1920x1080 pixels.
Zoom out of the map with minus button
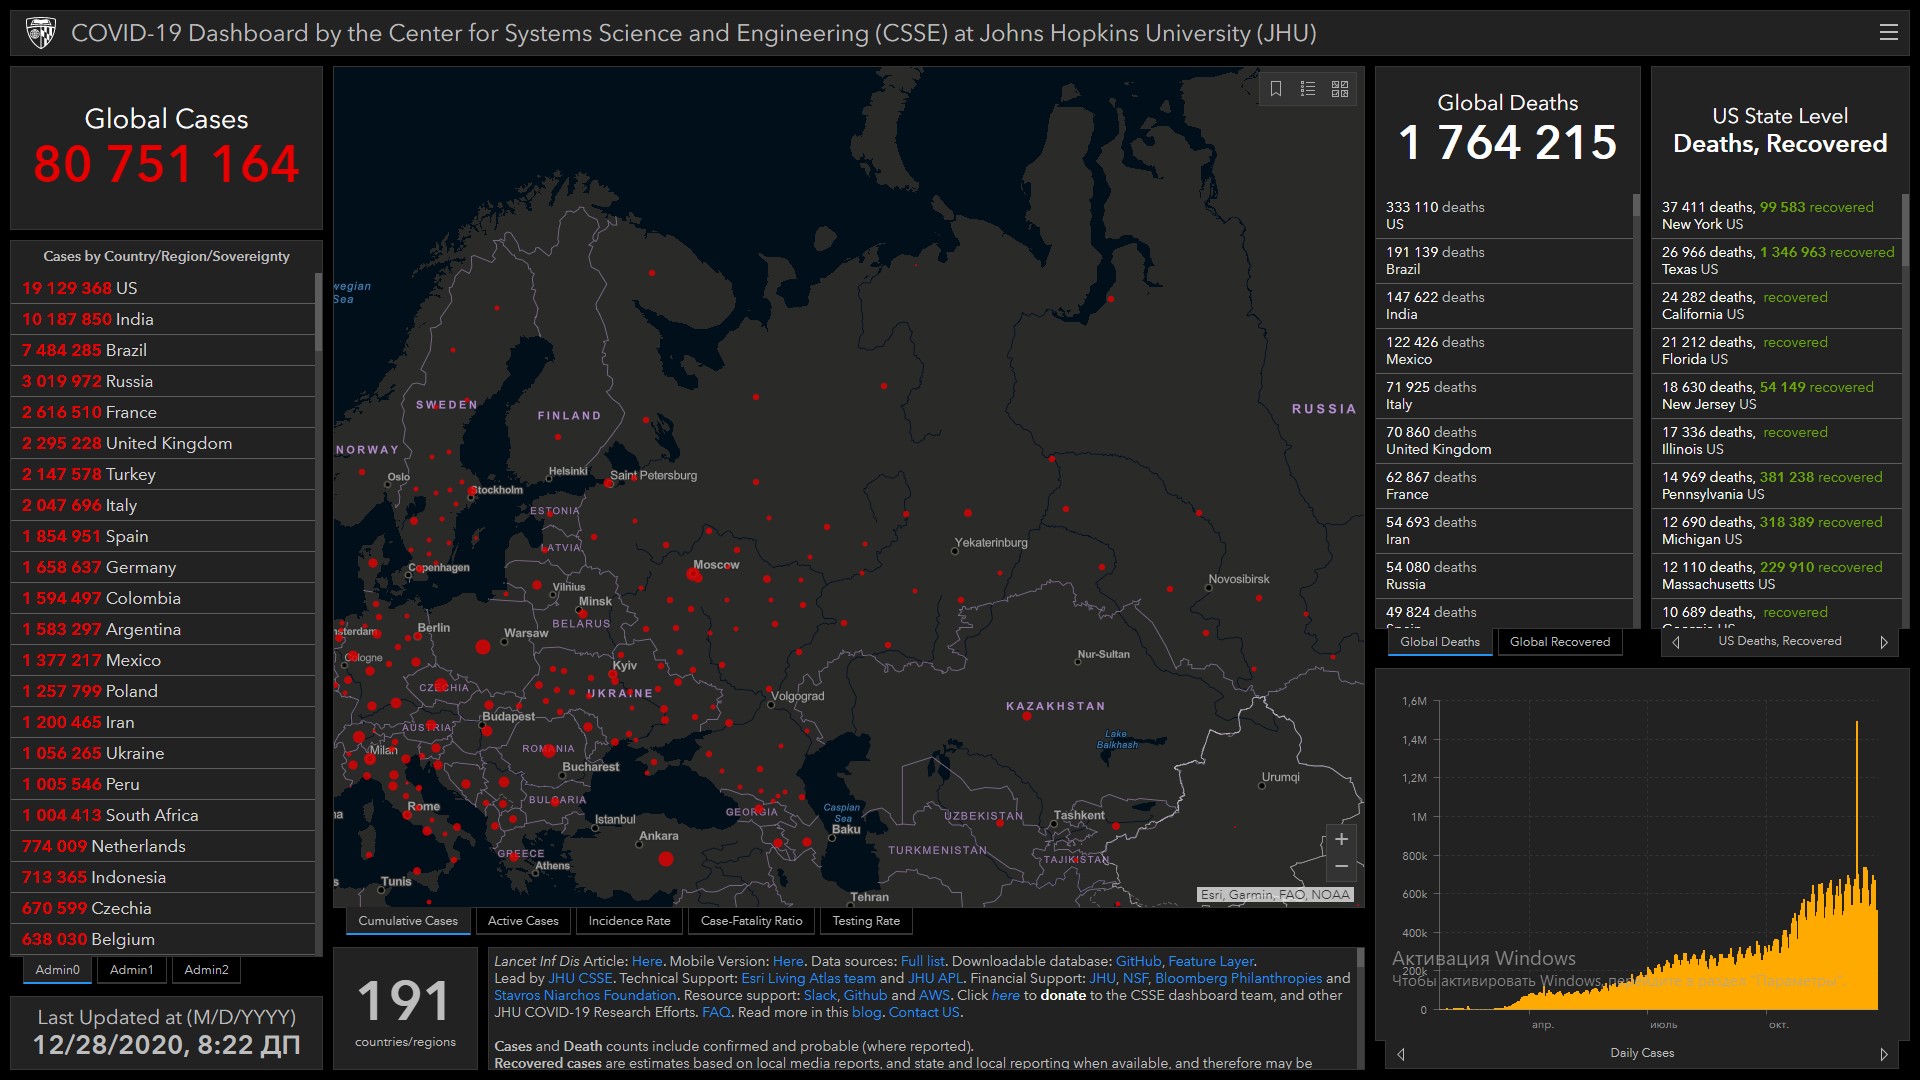tap(1341, 866)
